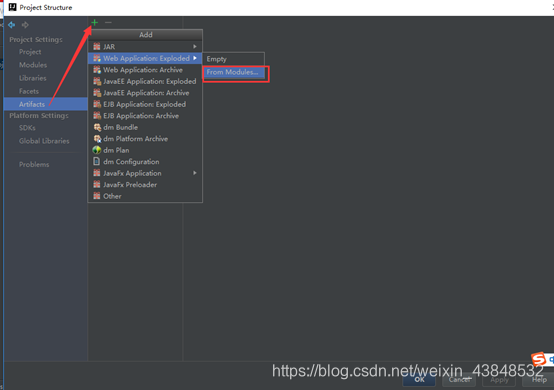The width and height of the screenshot is (554, 390).
Task: Click the Cancel button
Action: pos(459,380)
